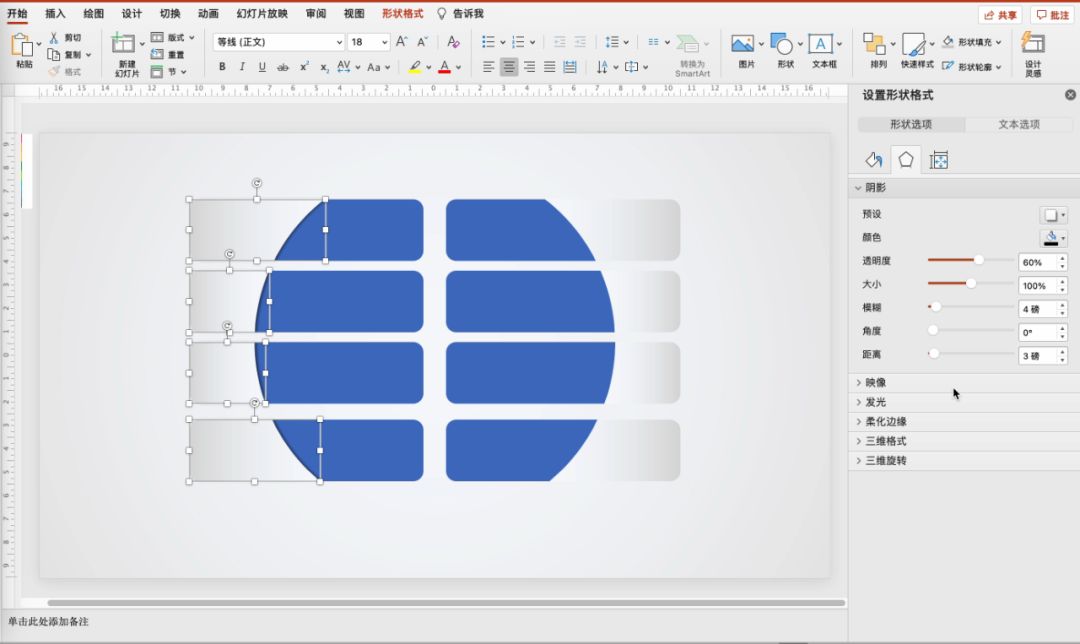Viewport: 1080px width, 644px height.
Task: Justify the text
Action: click(x=550, y=67)
